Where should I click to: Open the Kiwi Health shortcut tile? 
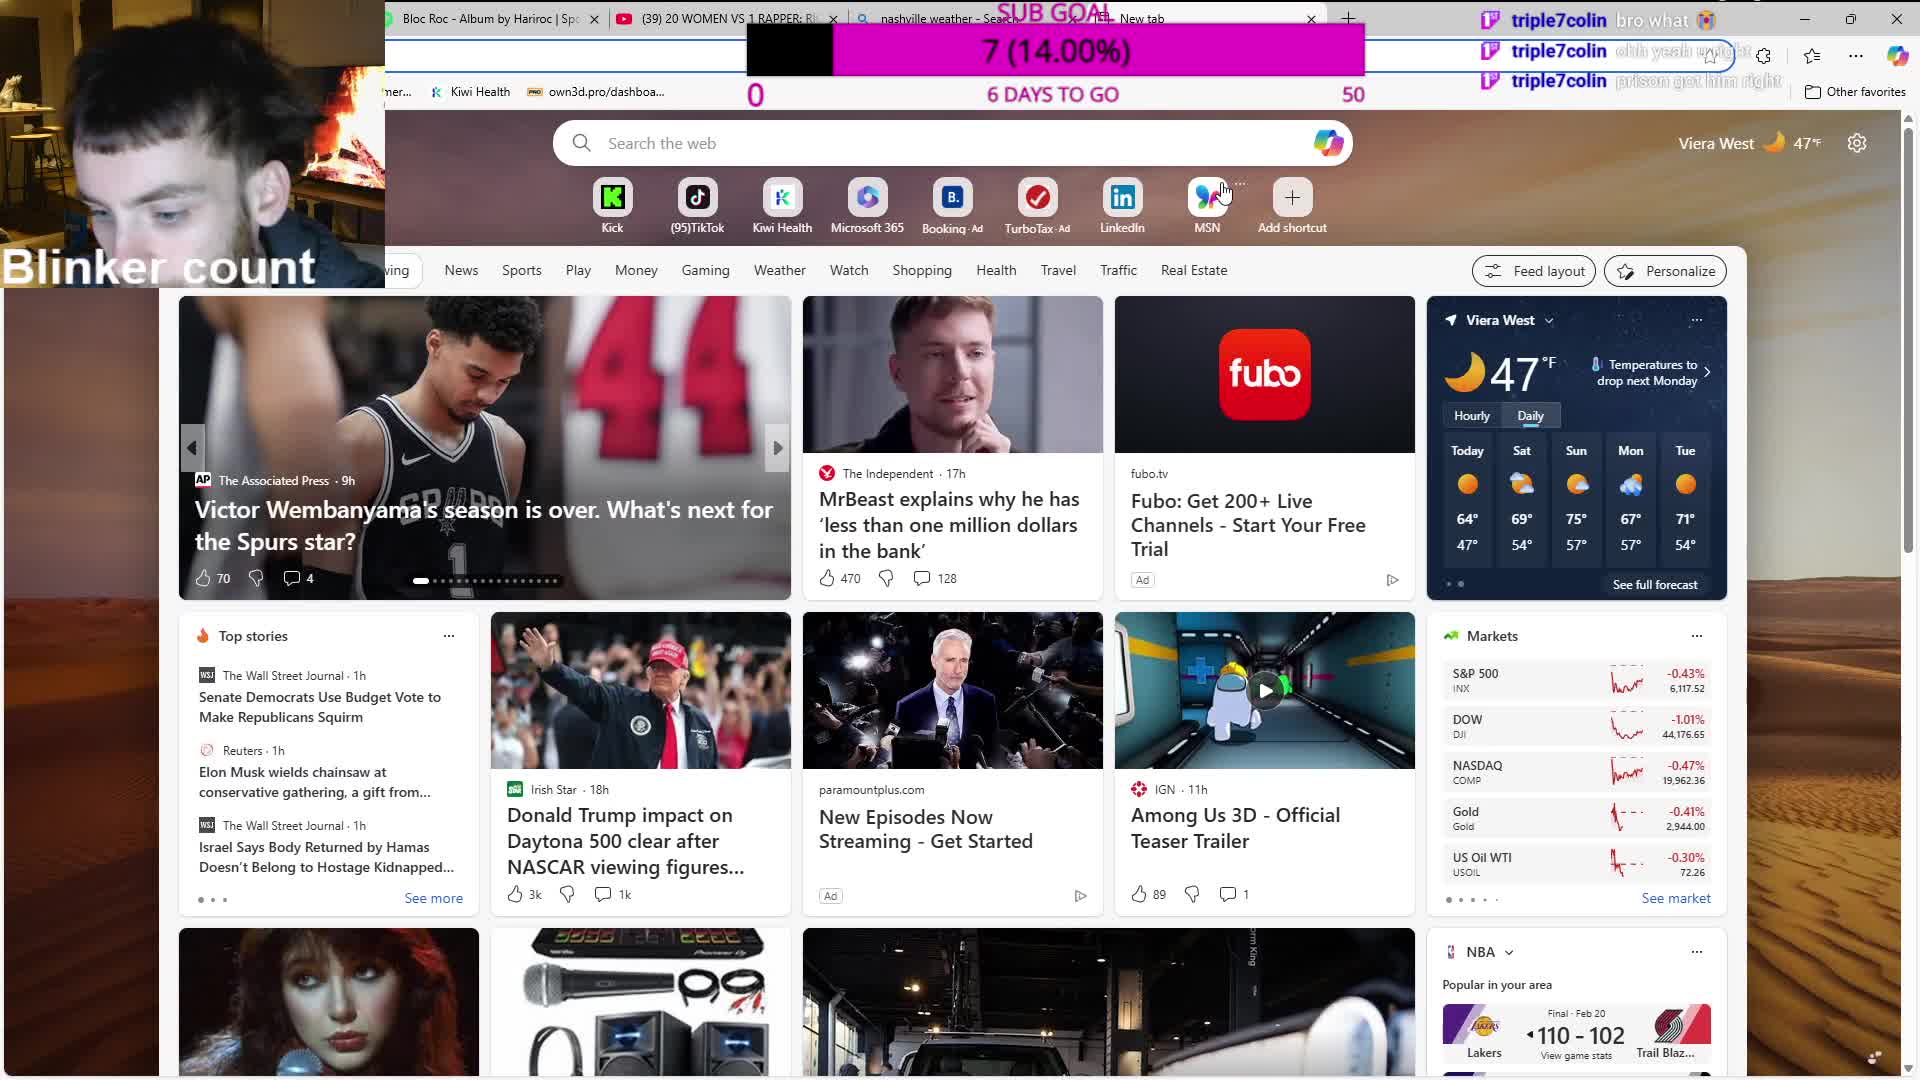point(782,198)
